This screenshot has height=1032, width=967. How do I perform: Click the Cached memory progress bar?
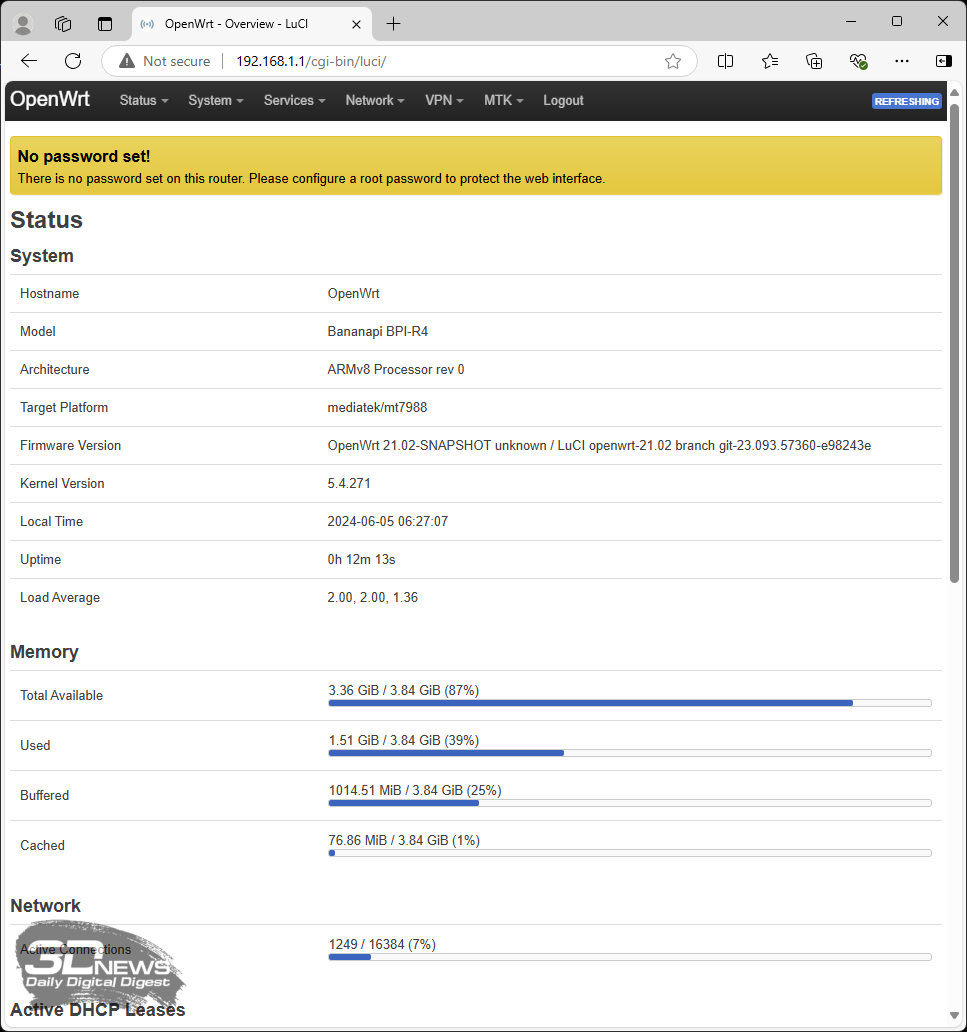pyautogui.click(x=630, y=854)
